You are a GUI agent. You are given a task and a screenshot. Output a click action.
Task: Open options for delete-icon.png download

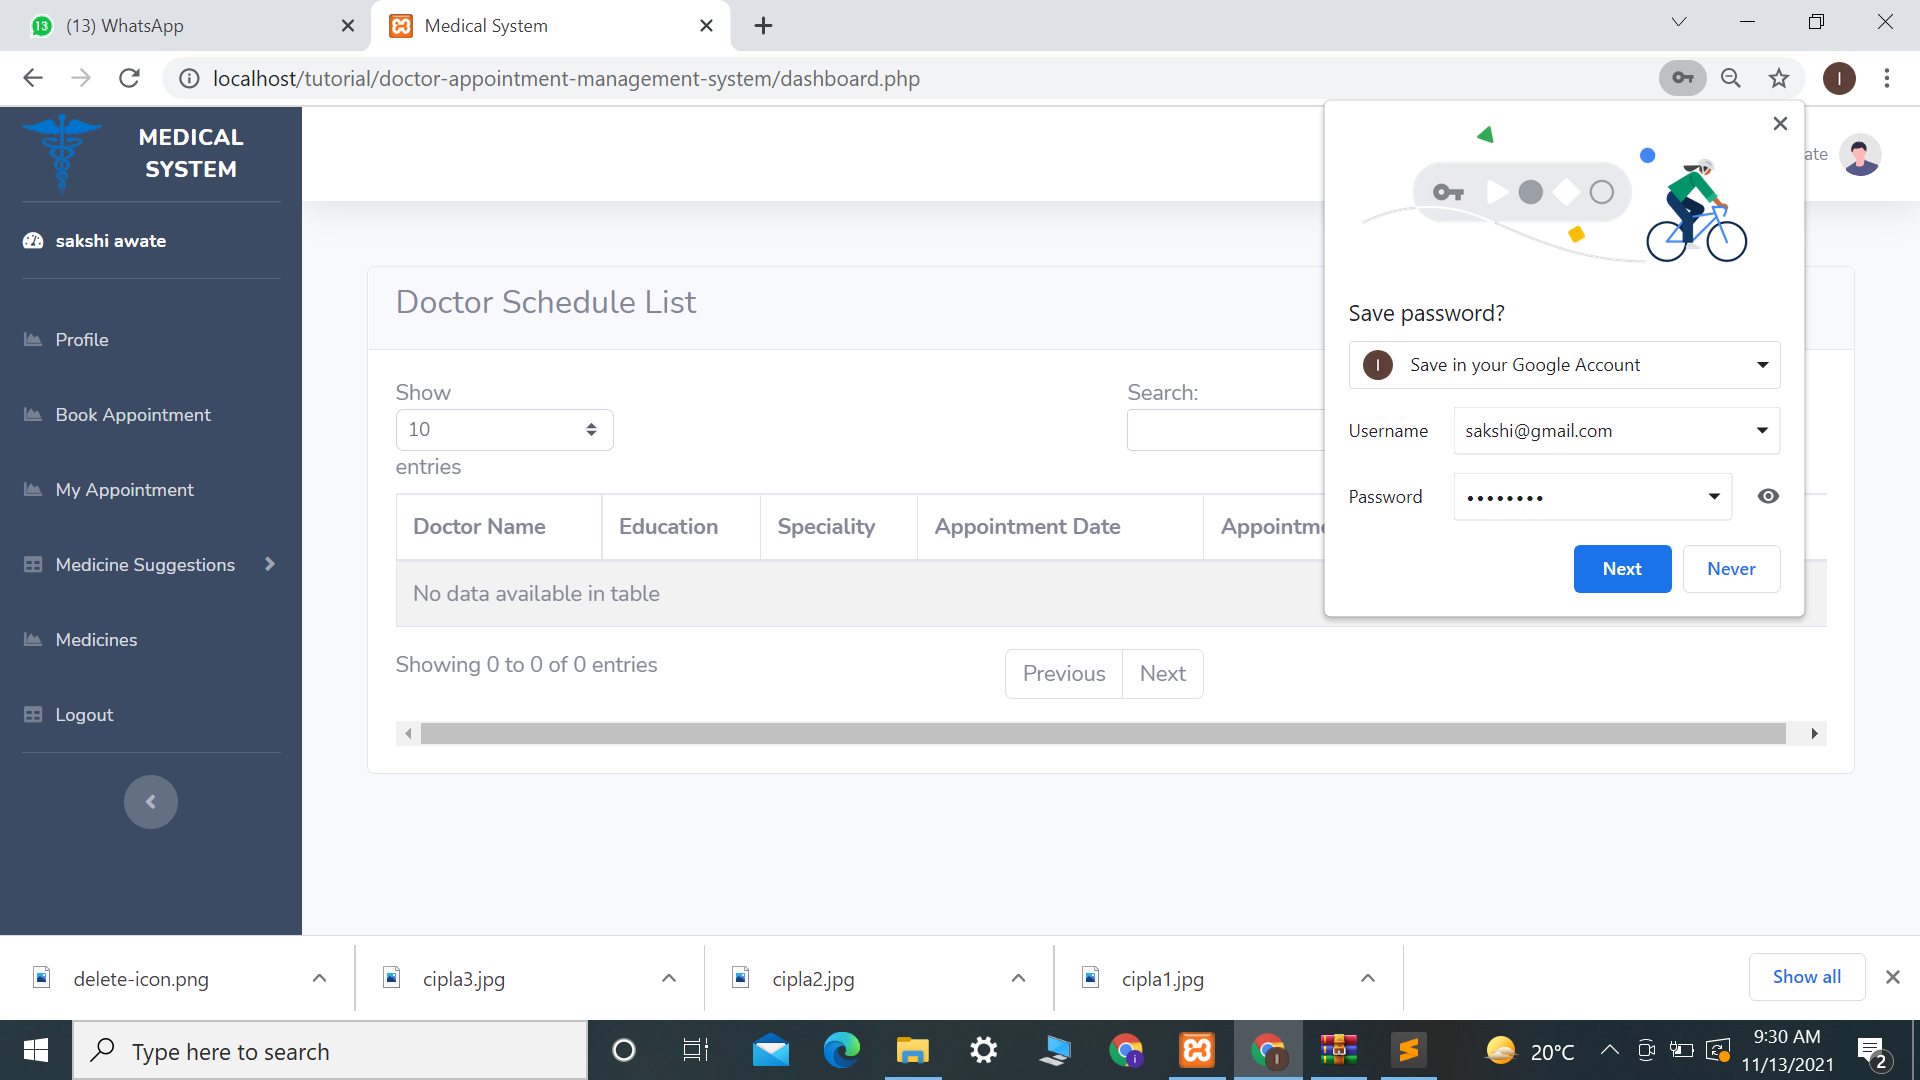[319, 978]
